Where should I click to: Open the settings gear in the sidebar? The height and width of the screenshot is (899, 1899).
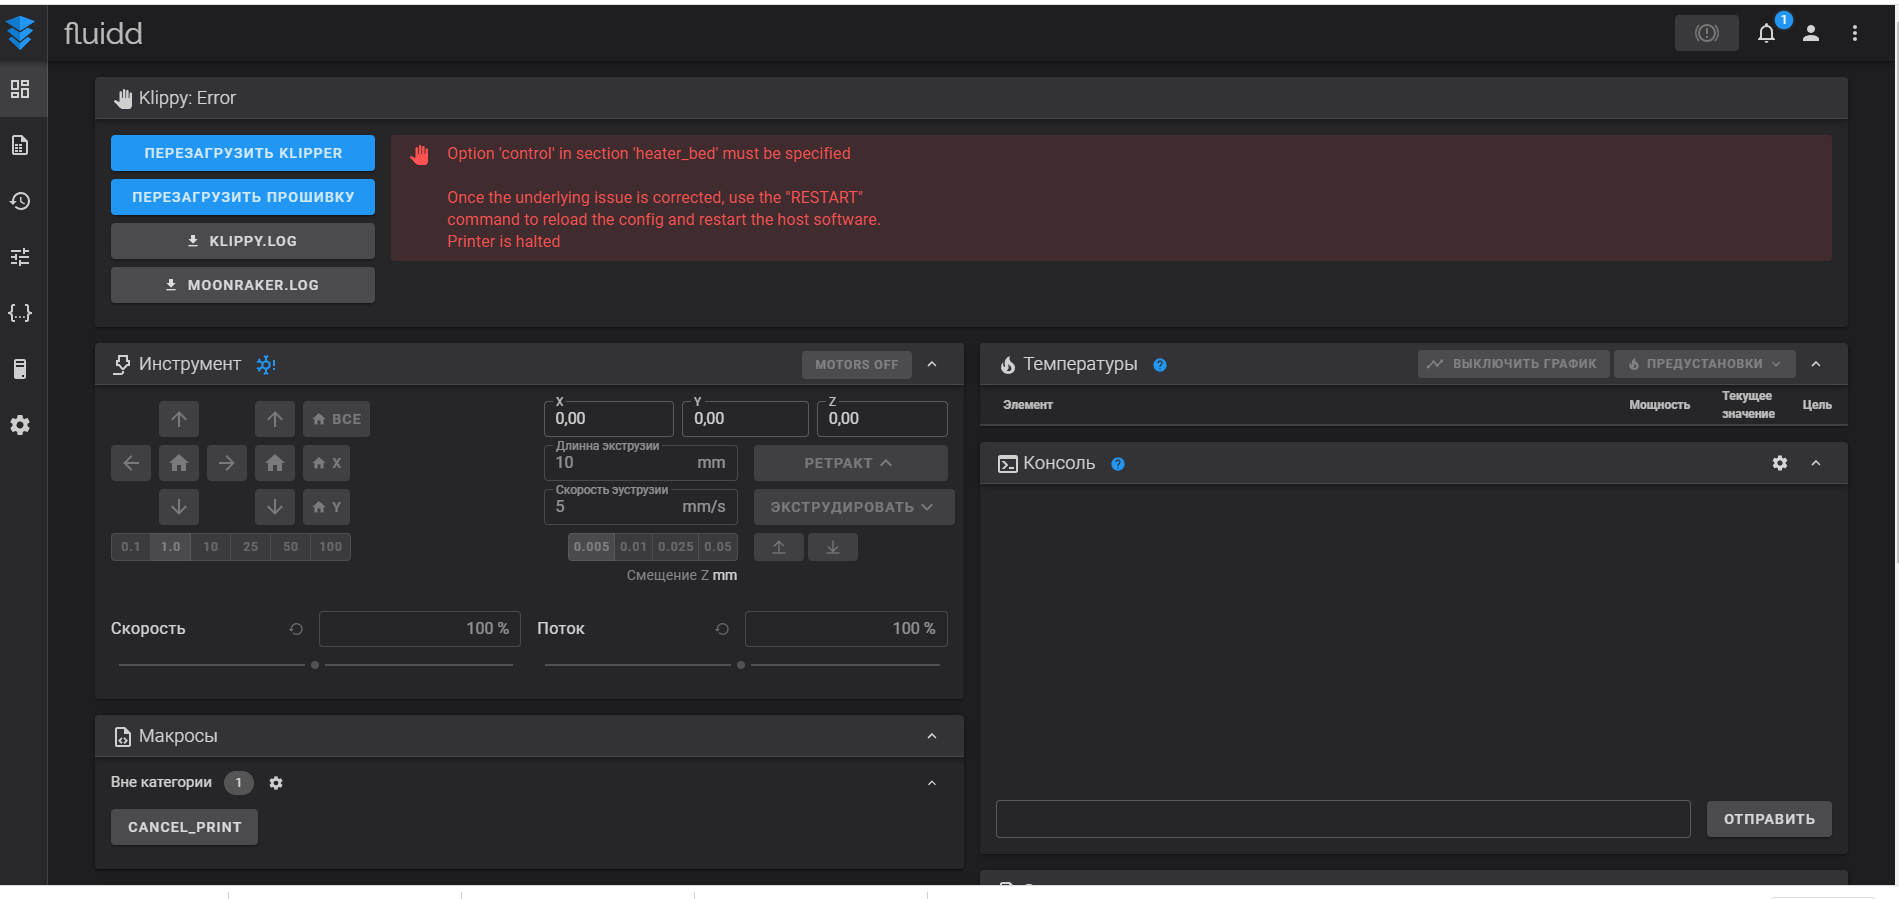pos(20,425)
